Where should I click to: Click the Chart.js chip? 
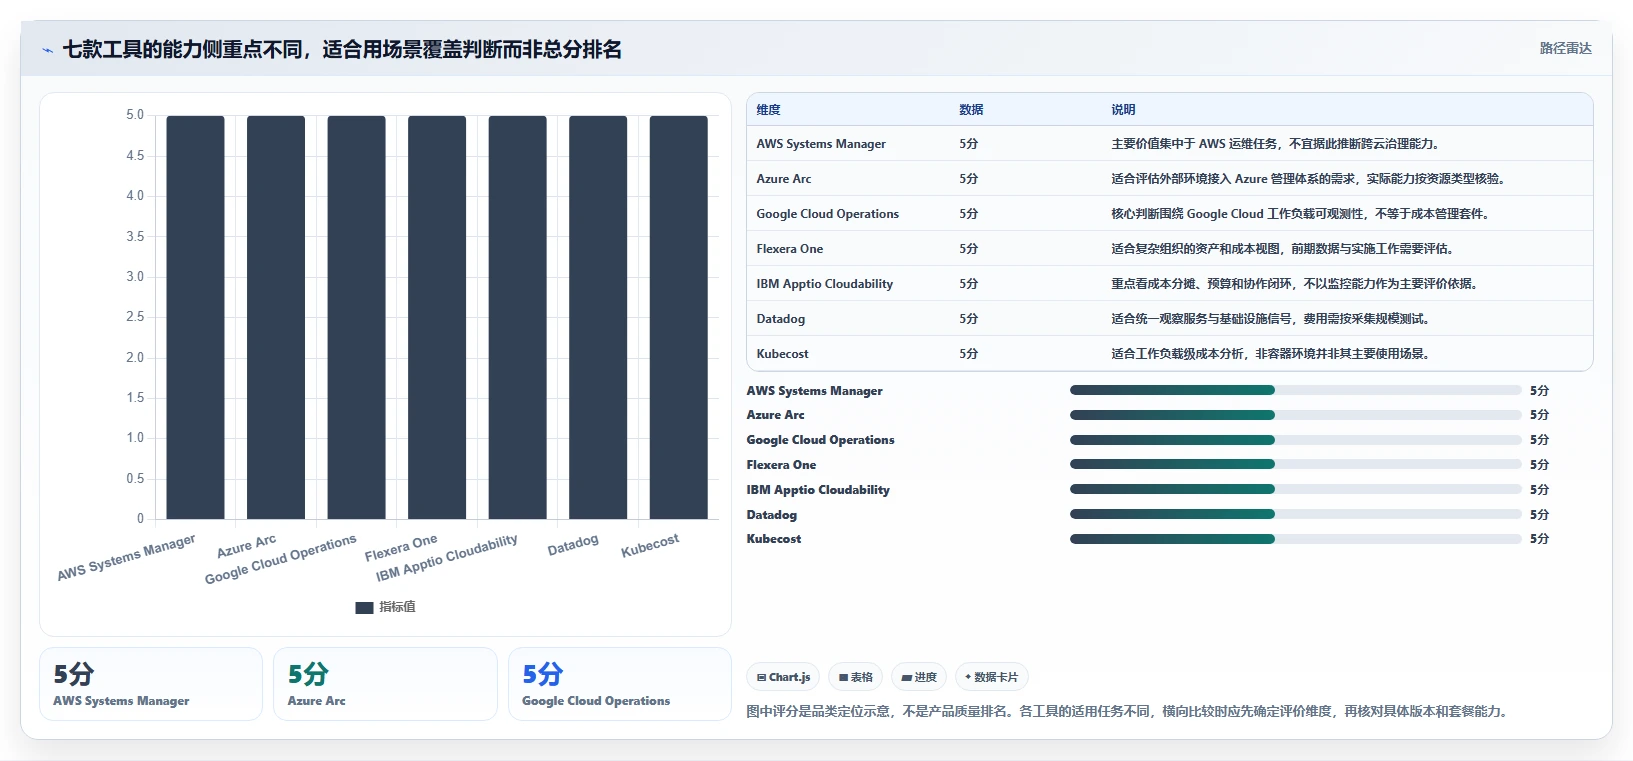click(x=783, y=677)
